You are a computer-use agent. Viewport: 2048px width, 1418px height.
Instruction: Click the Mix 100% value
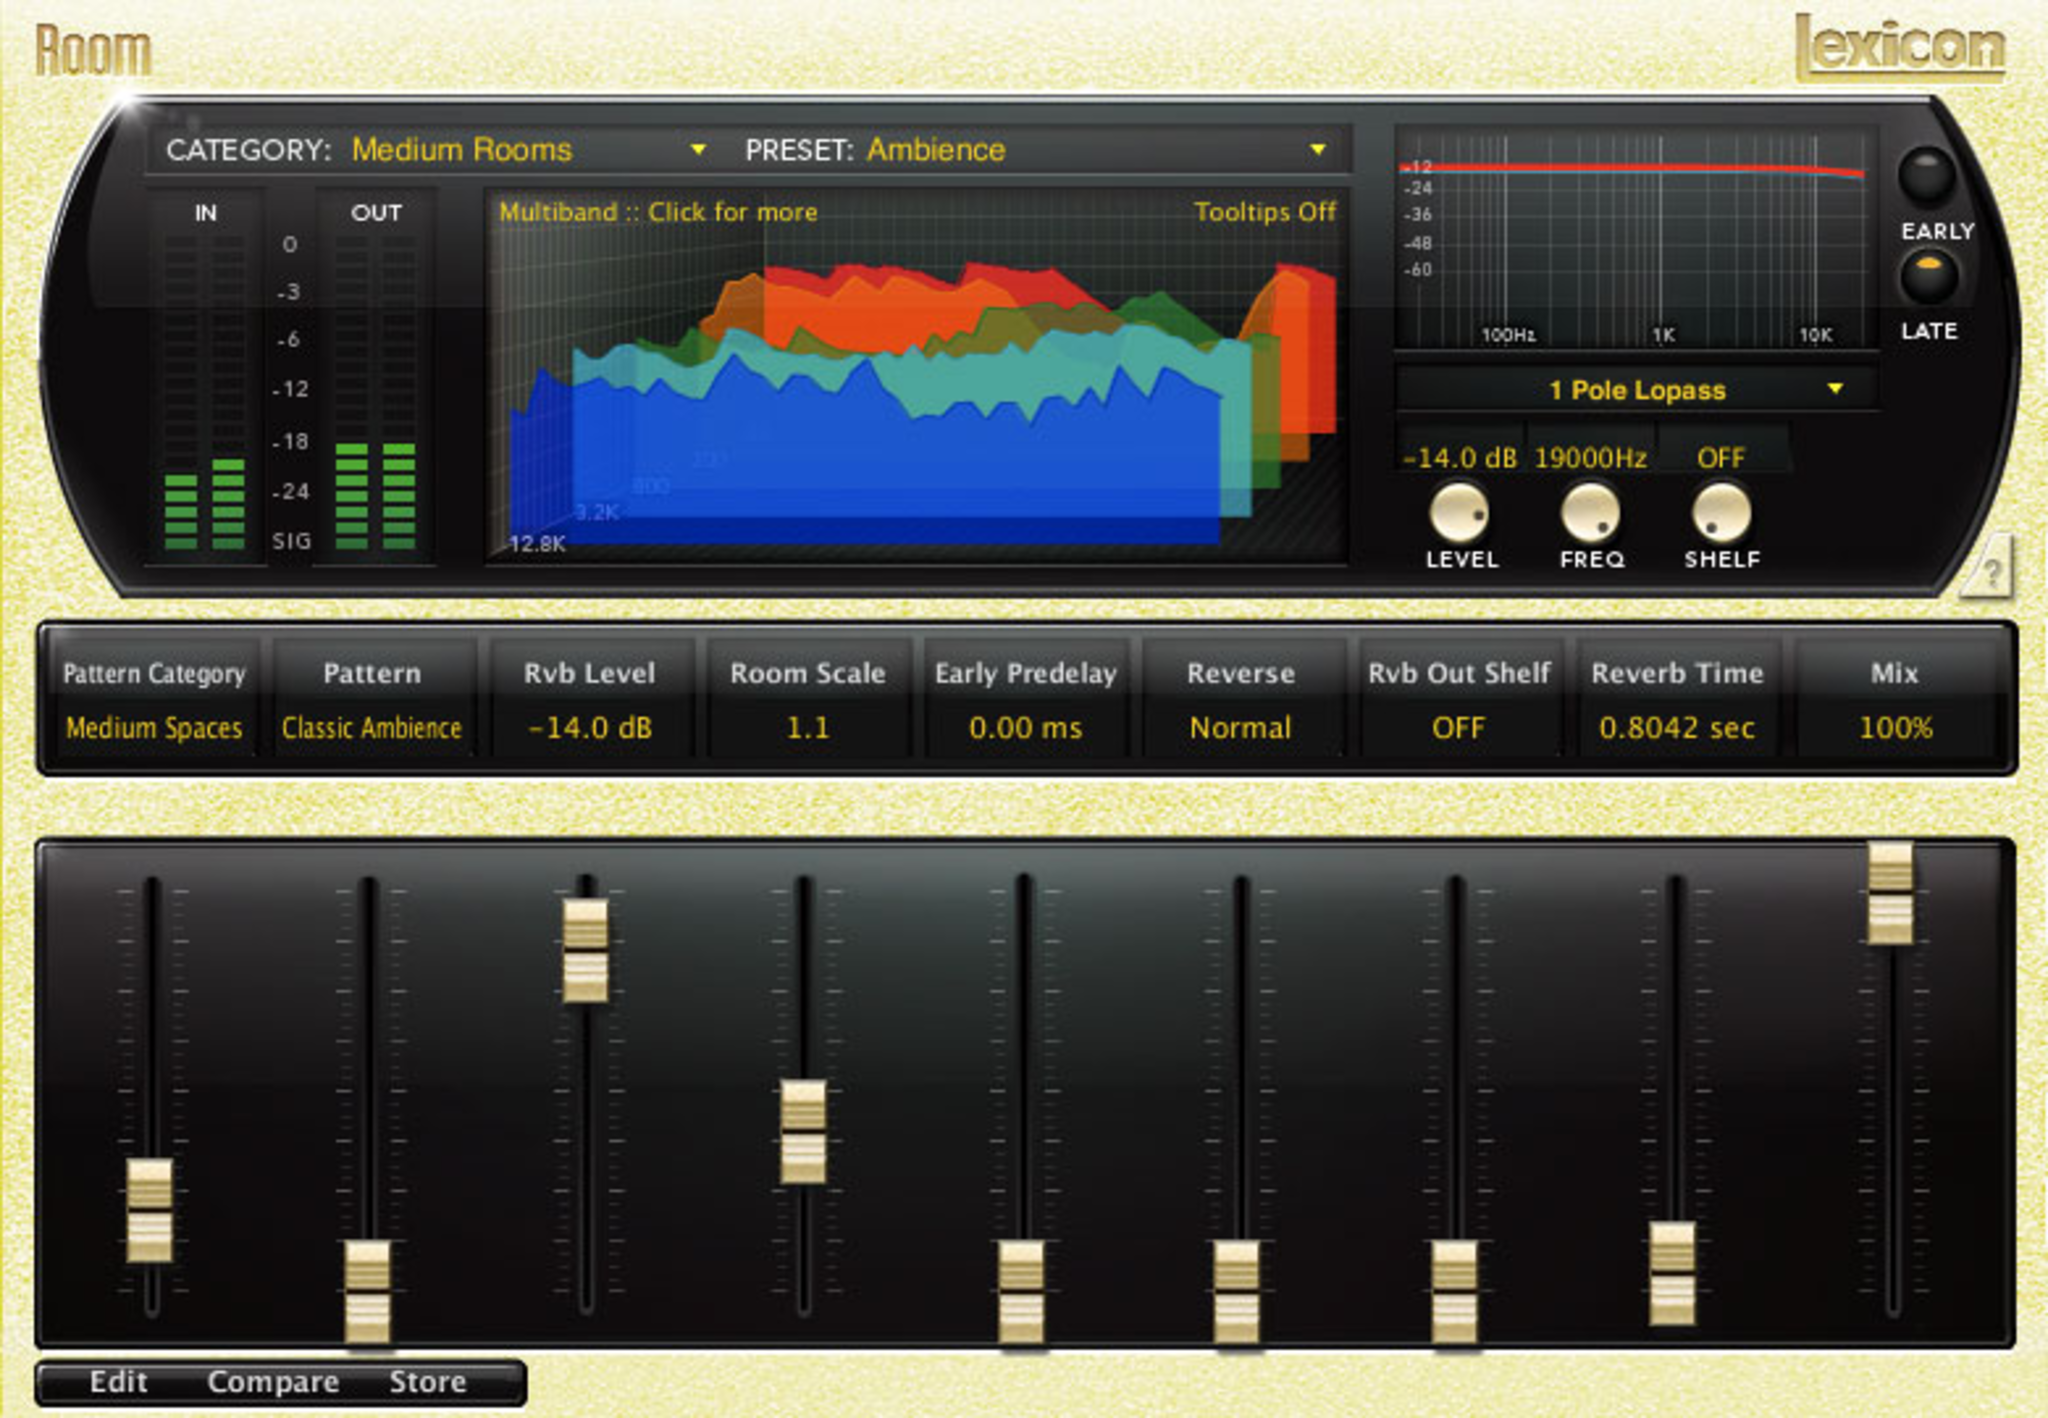tap(1895, 728)
